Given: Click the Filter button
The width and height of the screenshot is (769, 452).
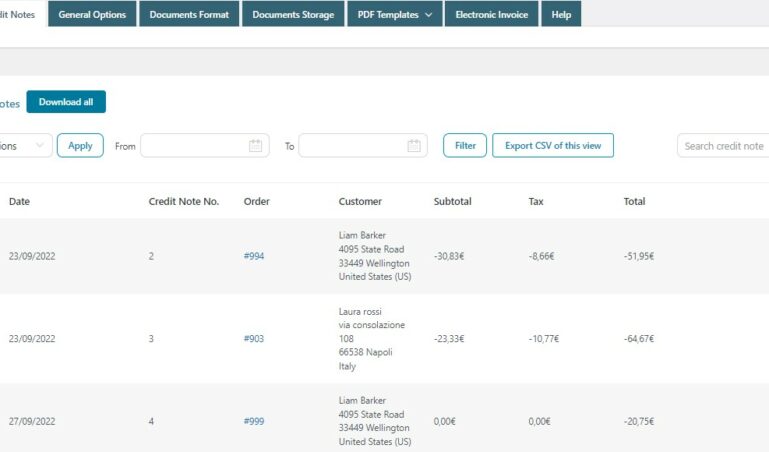Looking at the screenshot, I should pyautogui.click(x=465, y=146).
